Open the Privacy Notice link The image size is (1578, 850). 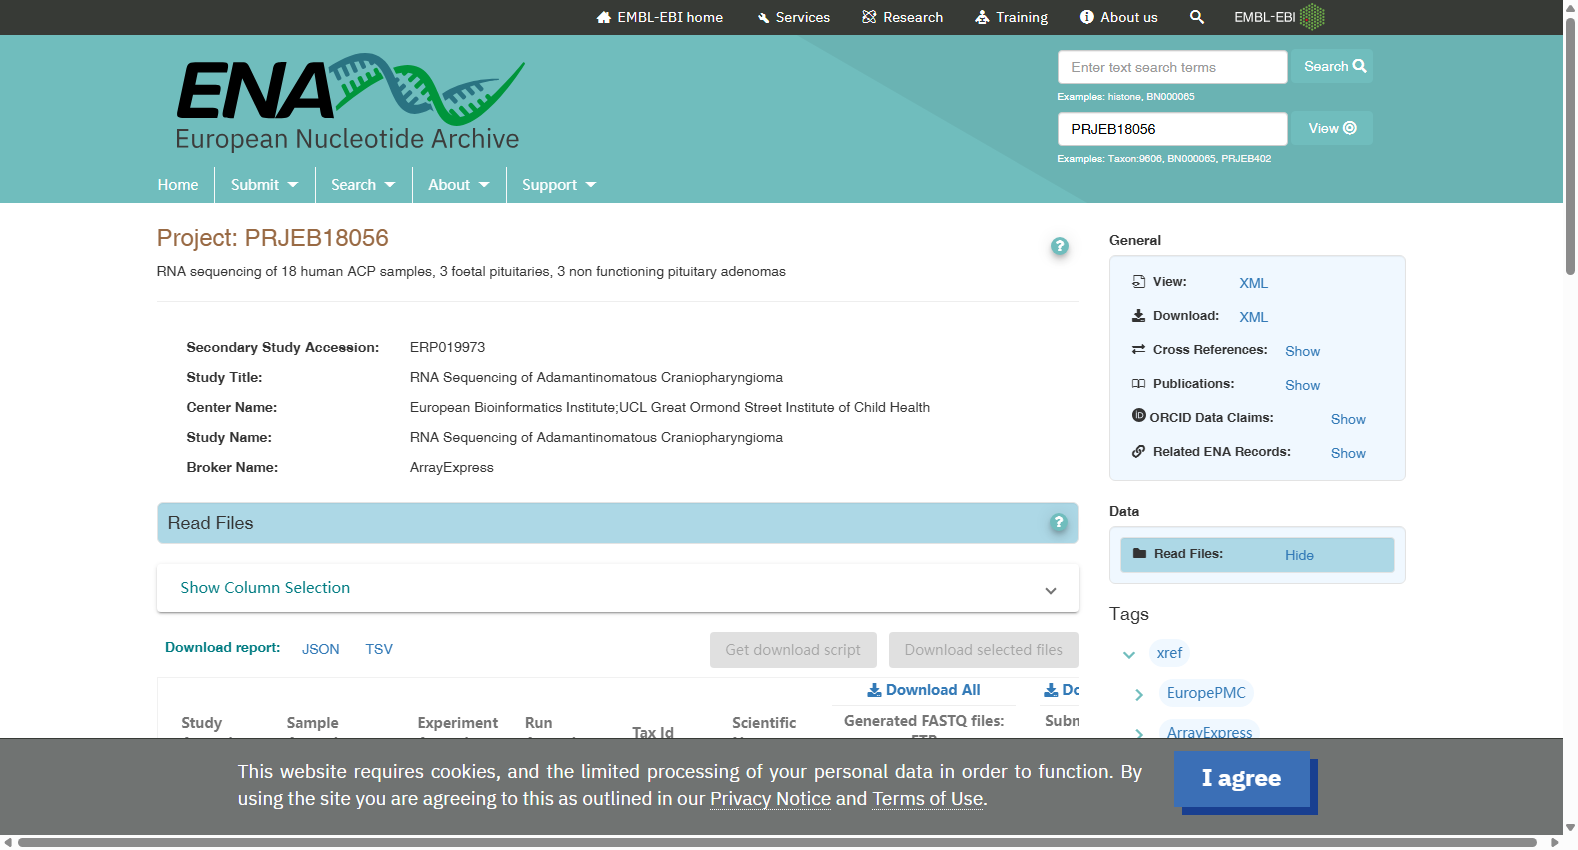(x=770, y=799)
